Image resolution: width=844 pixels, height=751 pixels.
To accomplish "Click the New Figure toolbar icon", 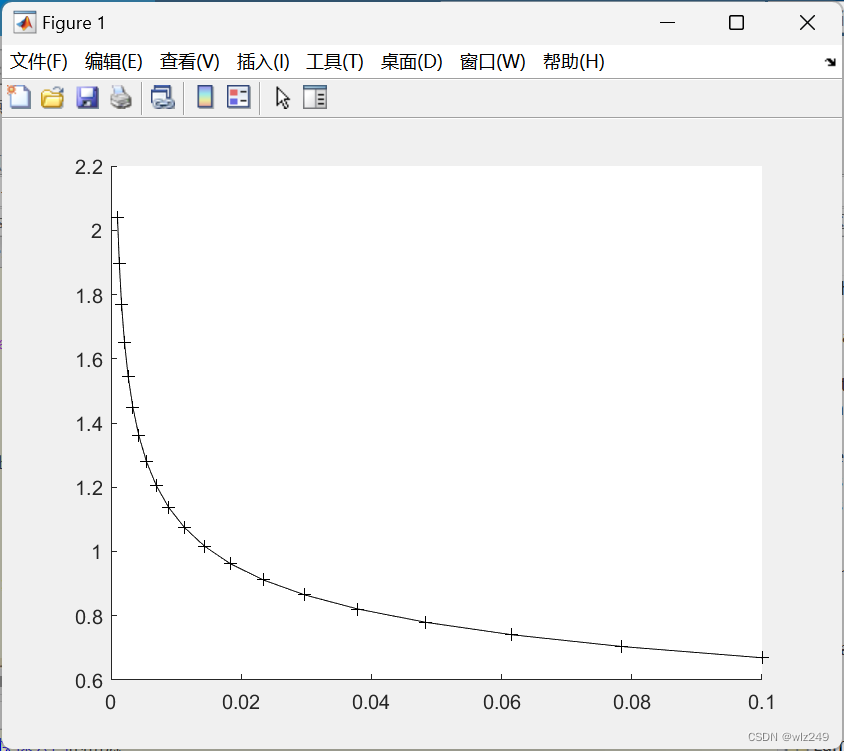I will coord(19,97).
